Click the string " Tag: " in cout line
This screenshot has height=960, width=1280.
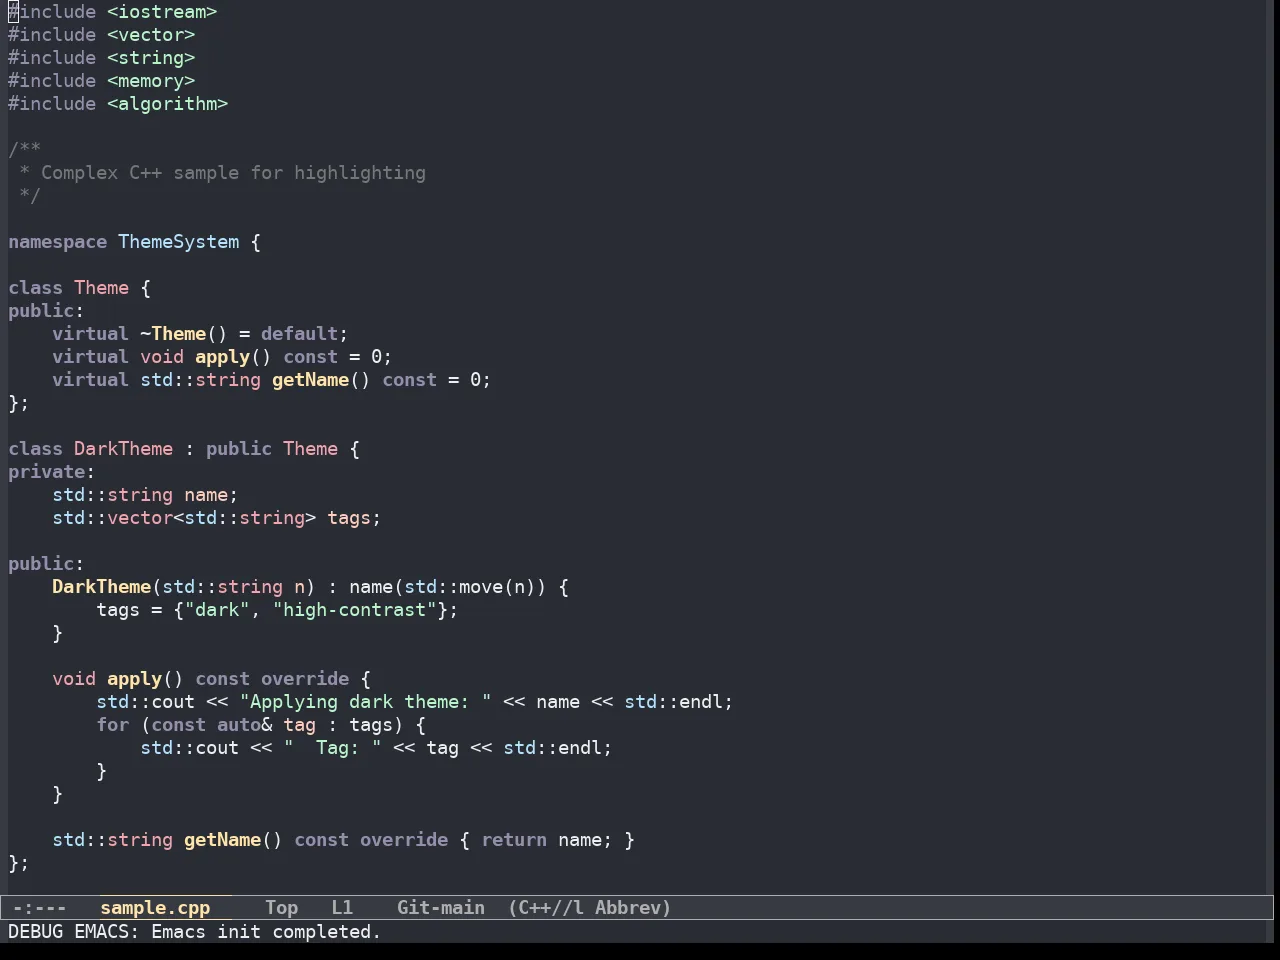coord(332,748)
